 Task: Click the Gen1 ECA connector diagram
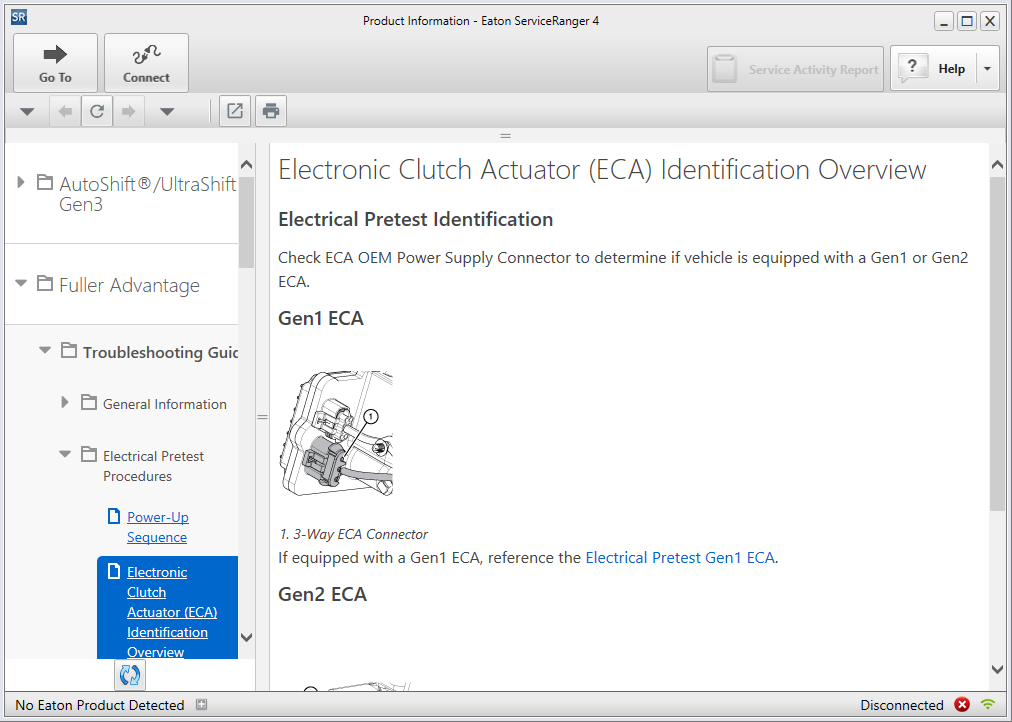click(x=336, y=434)
